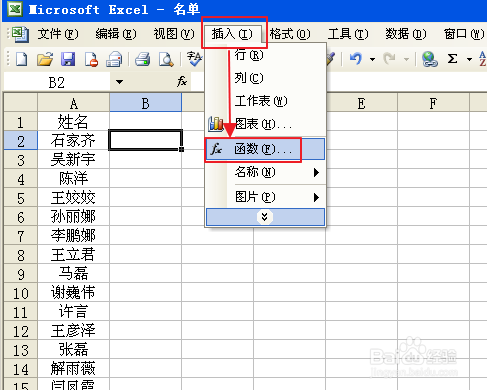
Task: Select row 2 header
Action: (x=21, y=141)
